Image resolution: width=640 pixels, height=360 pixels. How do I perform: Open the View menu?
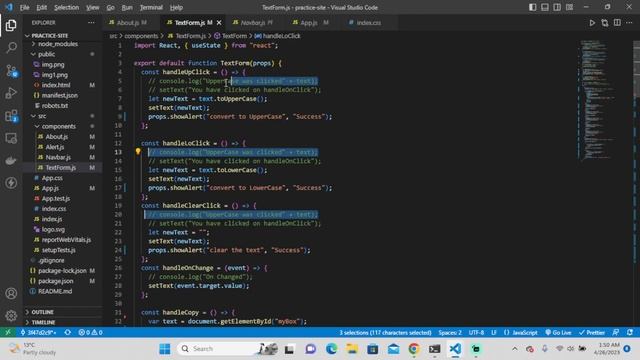point(93,7)
